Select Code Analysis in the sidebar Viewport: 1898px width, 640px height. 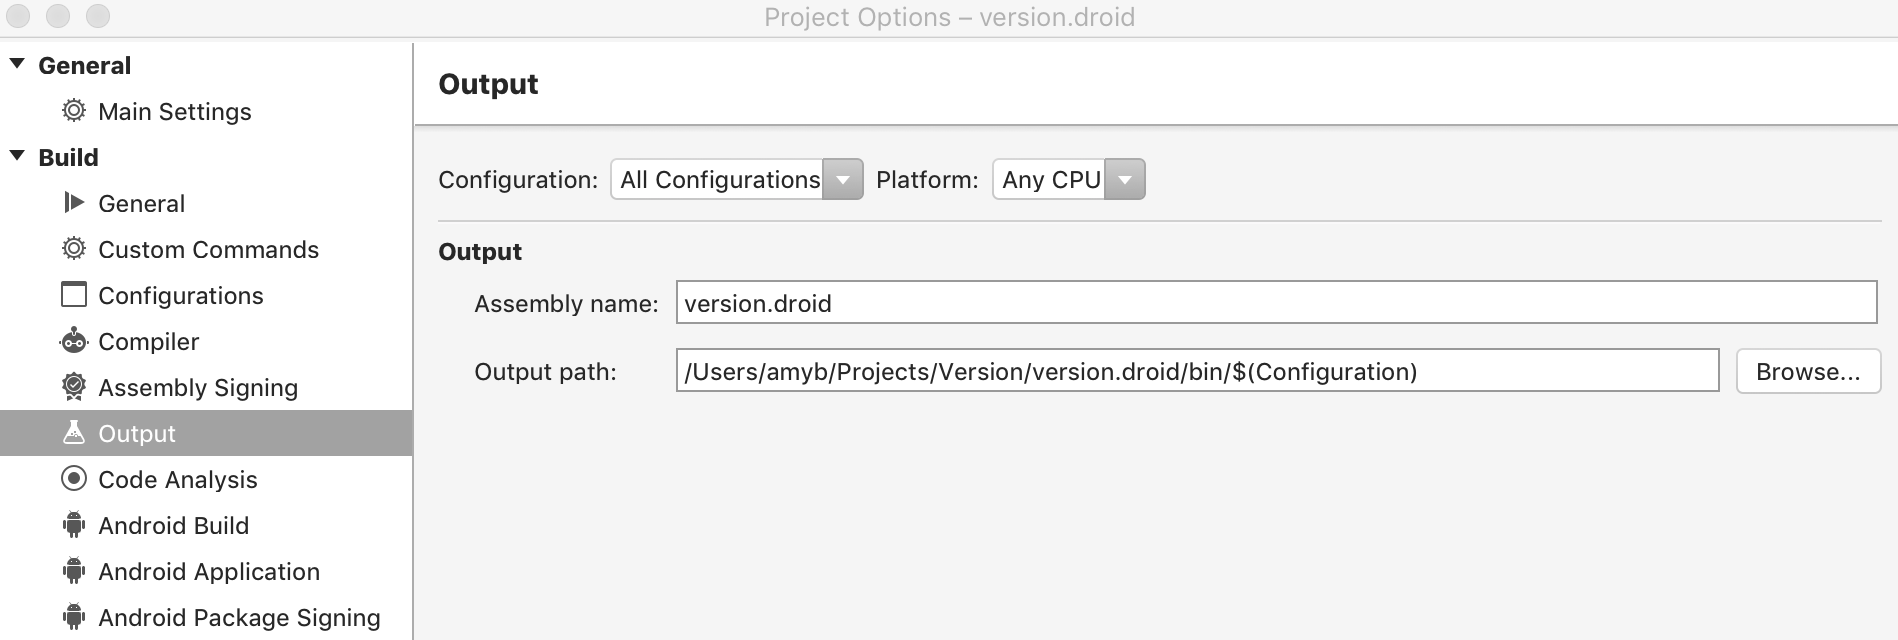(x=177, y=479)
